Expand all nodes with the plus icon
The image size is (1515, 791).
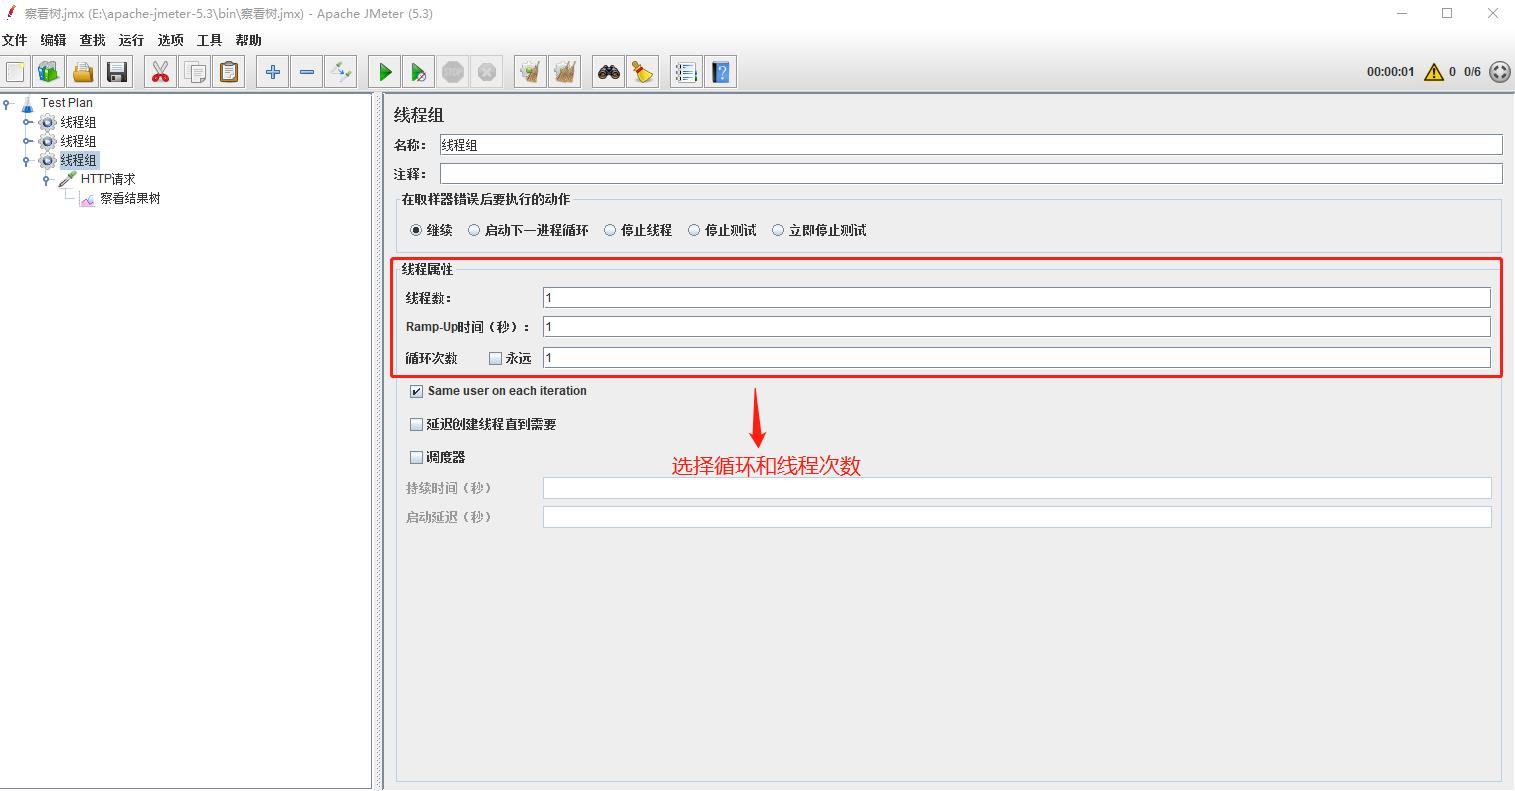(x=272, y=72)
